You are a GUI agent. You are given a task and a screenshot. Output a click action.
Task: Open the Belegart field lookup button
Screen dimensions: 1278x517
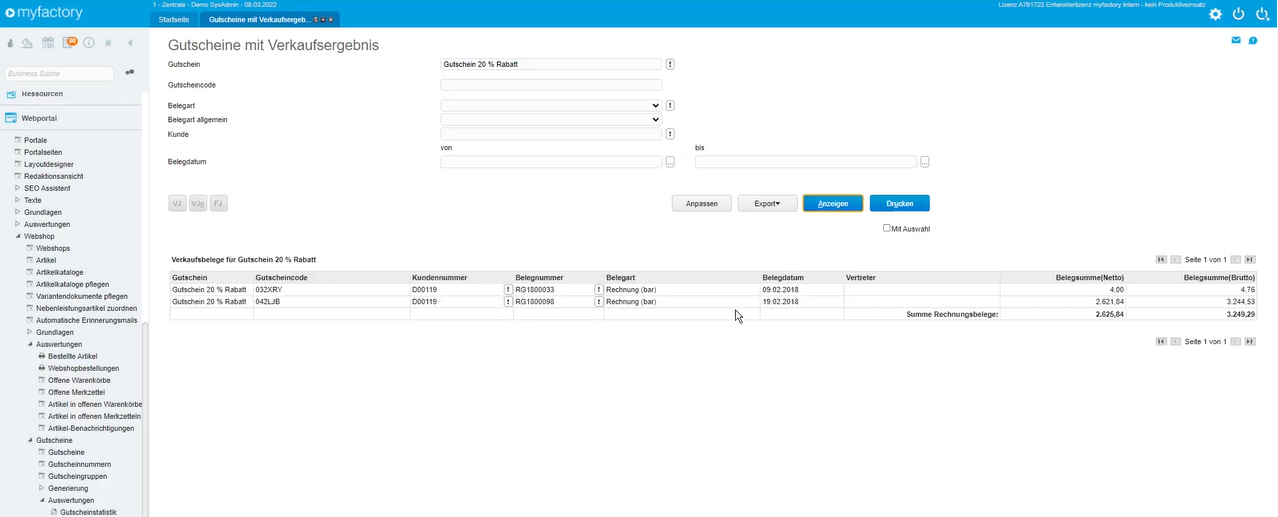670,105
